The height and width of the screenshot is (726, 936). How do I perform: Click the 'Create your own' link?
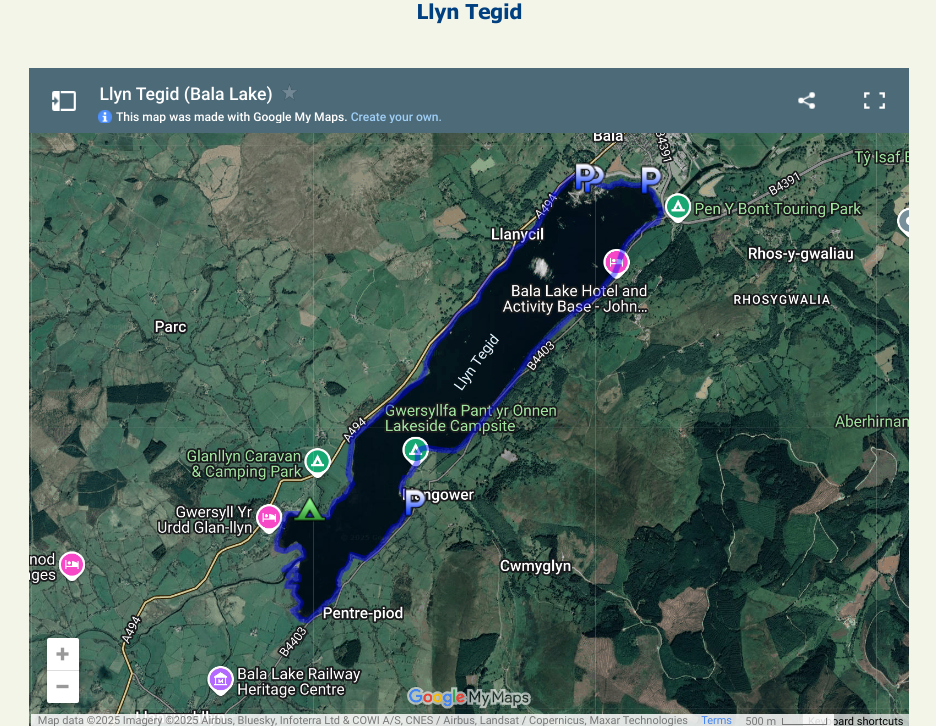click(395, 117)
